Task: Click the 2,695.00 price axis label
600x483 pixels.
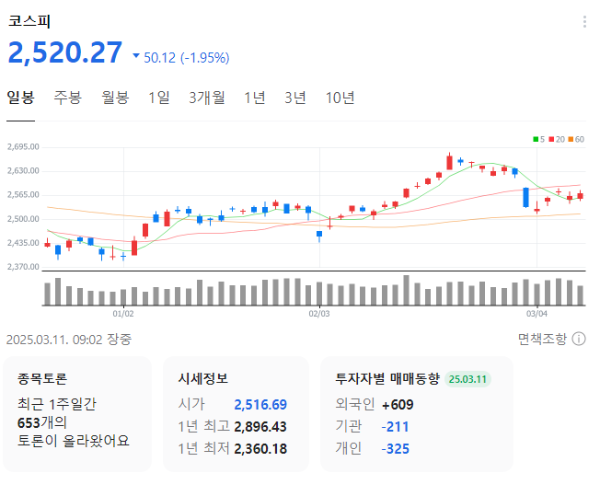Action: tap(23, 147)
